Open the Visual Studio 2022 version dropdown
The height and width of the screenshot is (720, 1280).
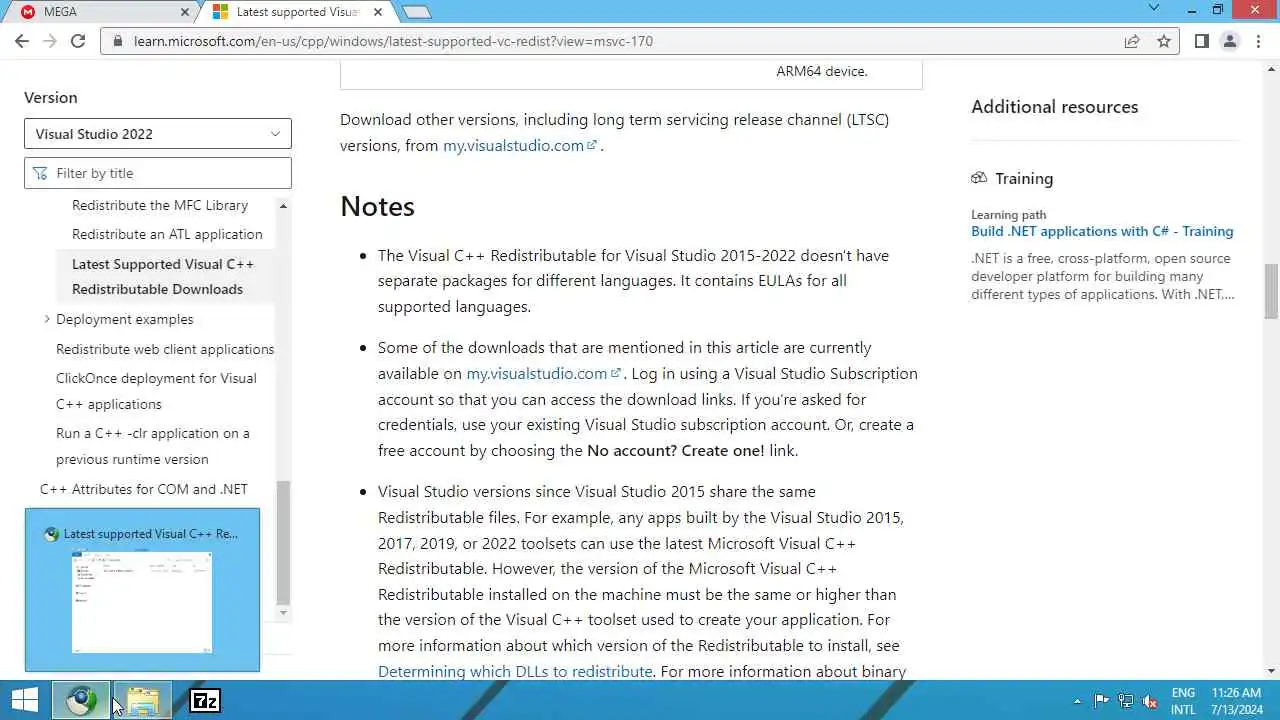click(158, 134)
